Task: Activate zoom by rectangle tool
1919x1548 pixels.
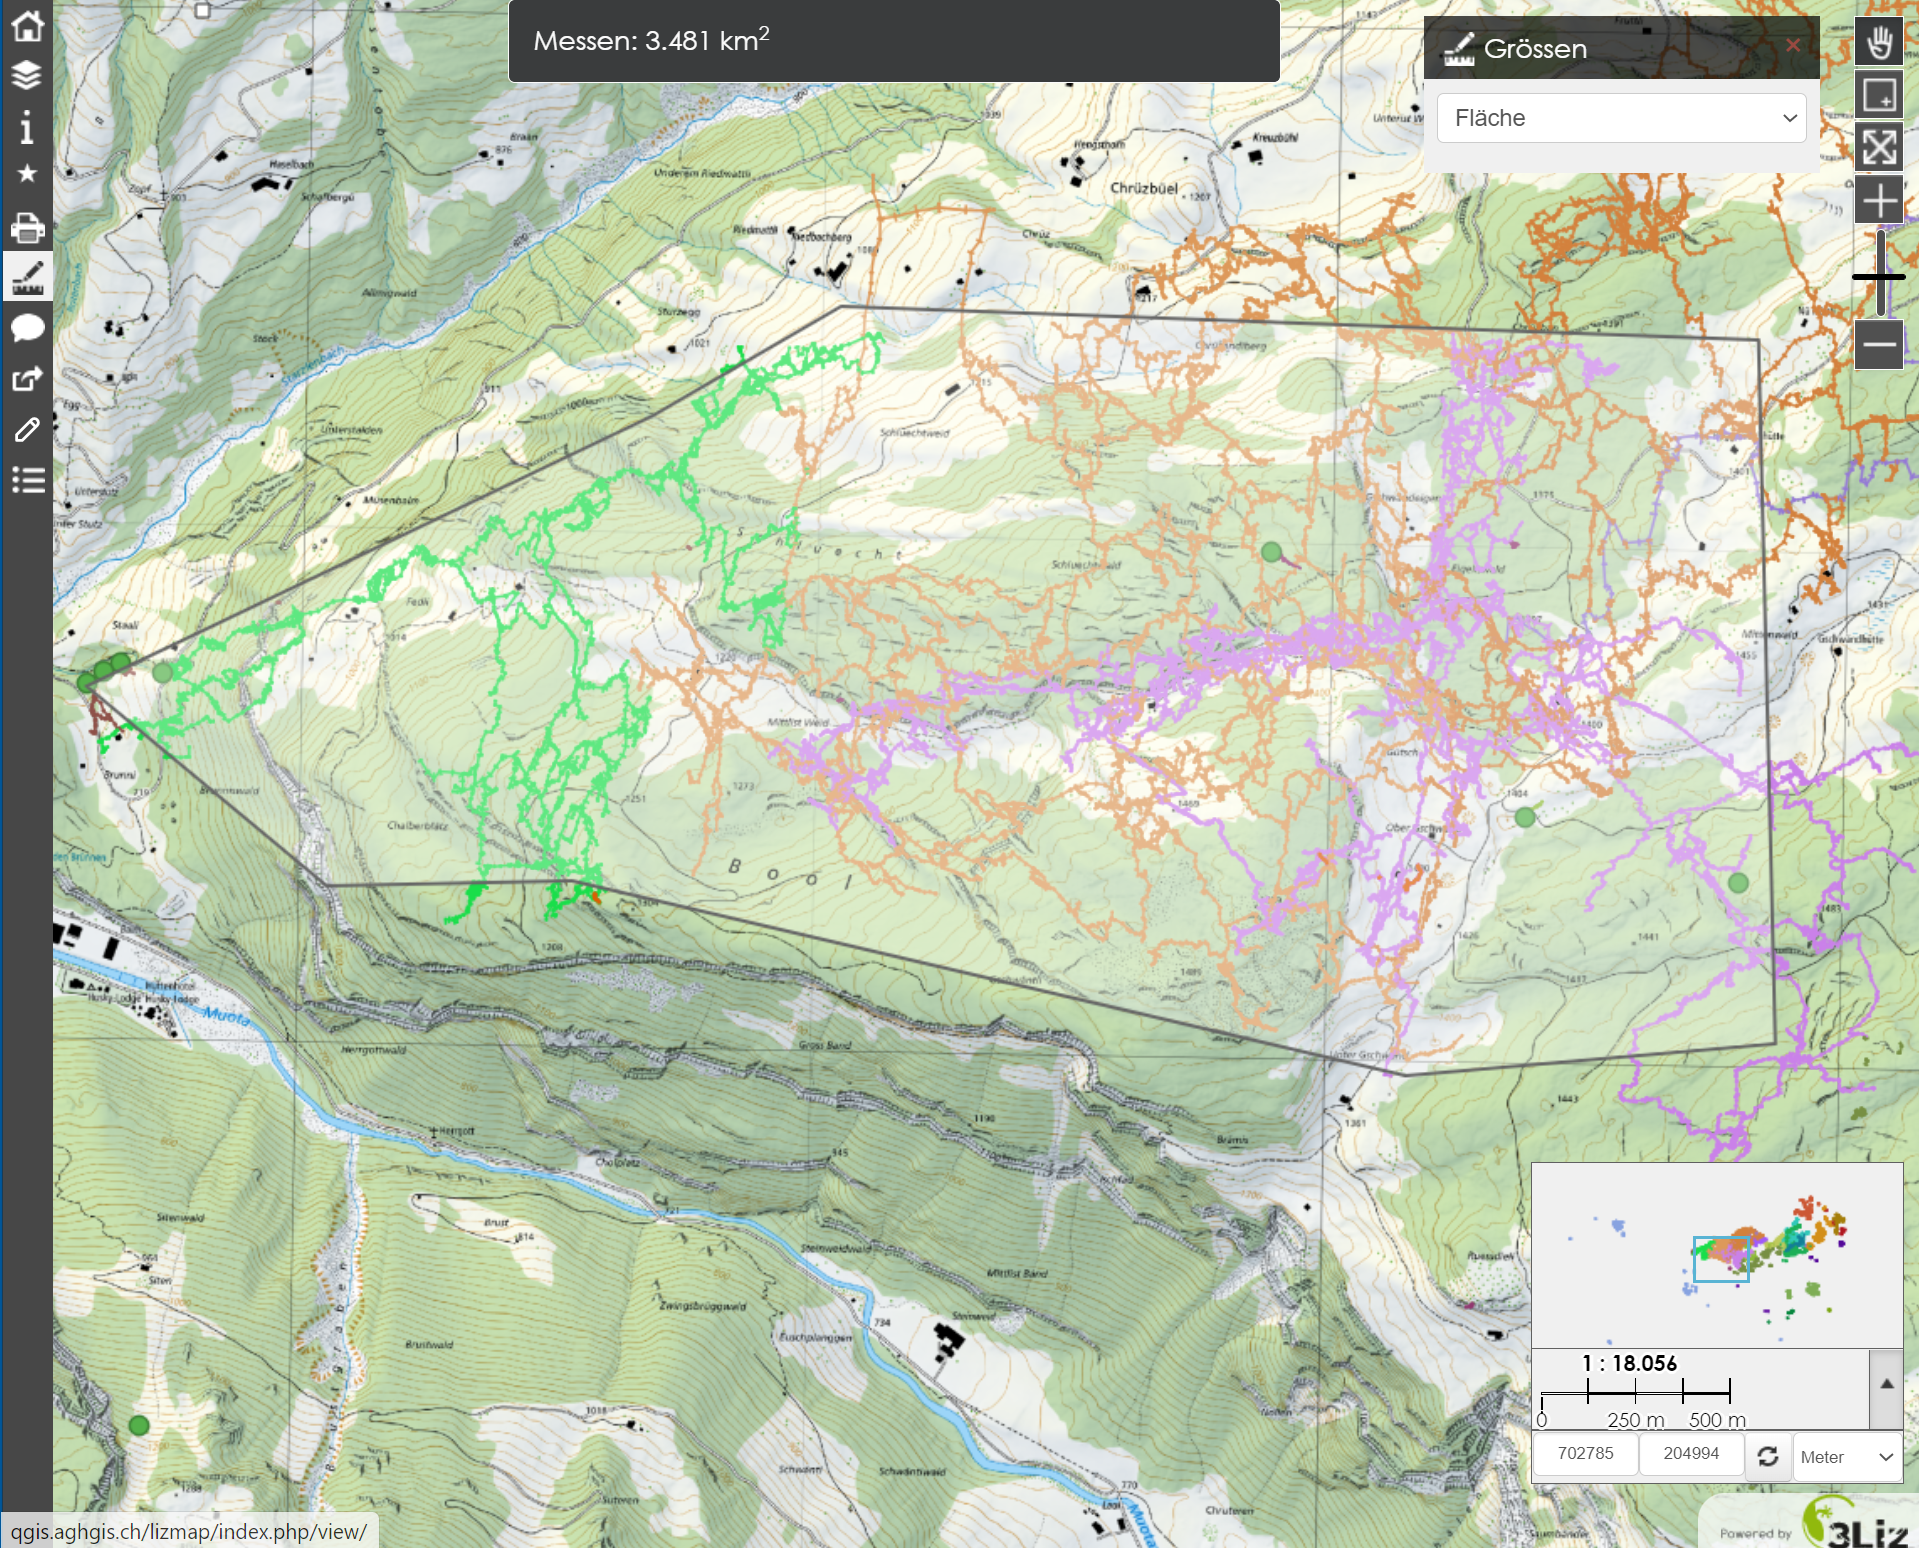Action: pos(1879,96)
